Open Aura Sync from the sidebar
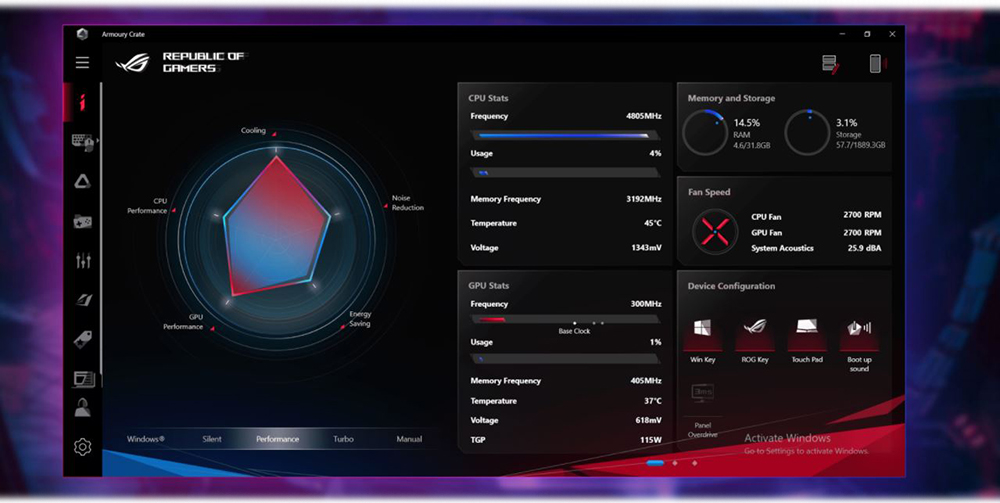This screenshot has height=503, width=1000. coord(82,181)
